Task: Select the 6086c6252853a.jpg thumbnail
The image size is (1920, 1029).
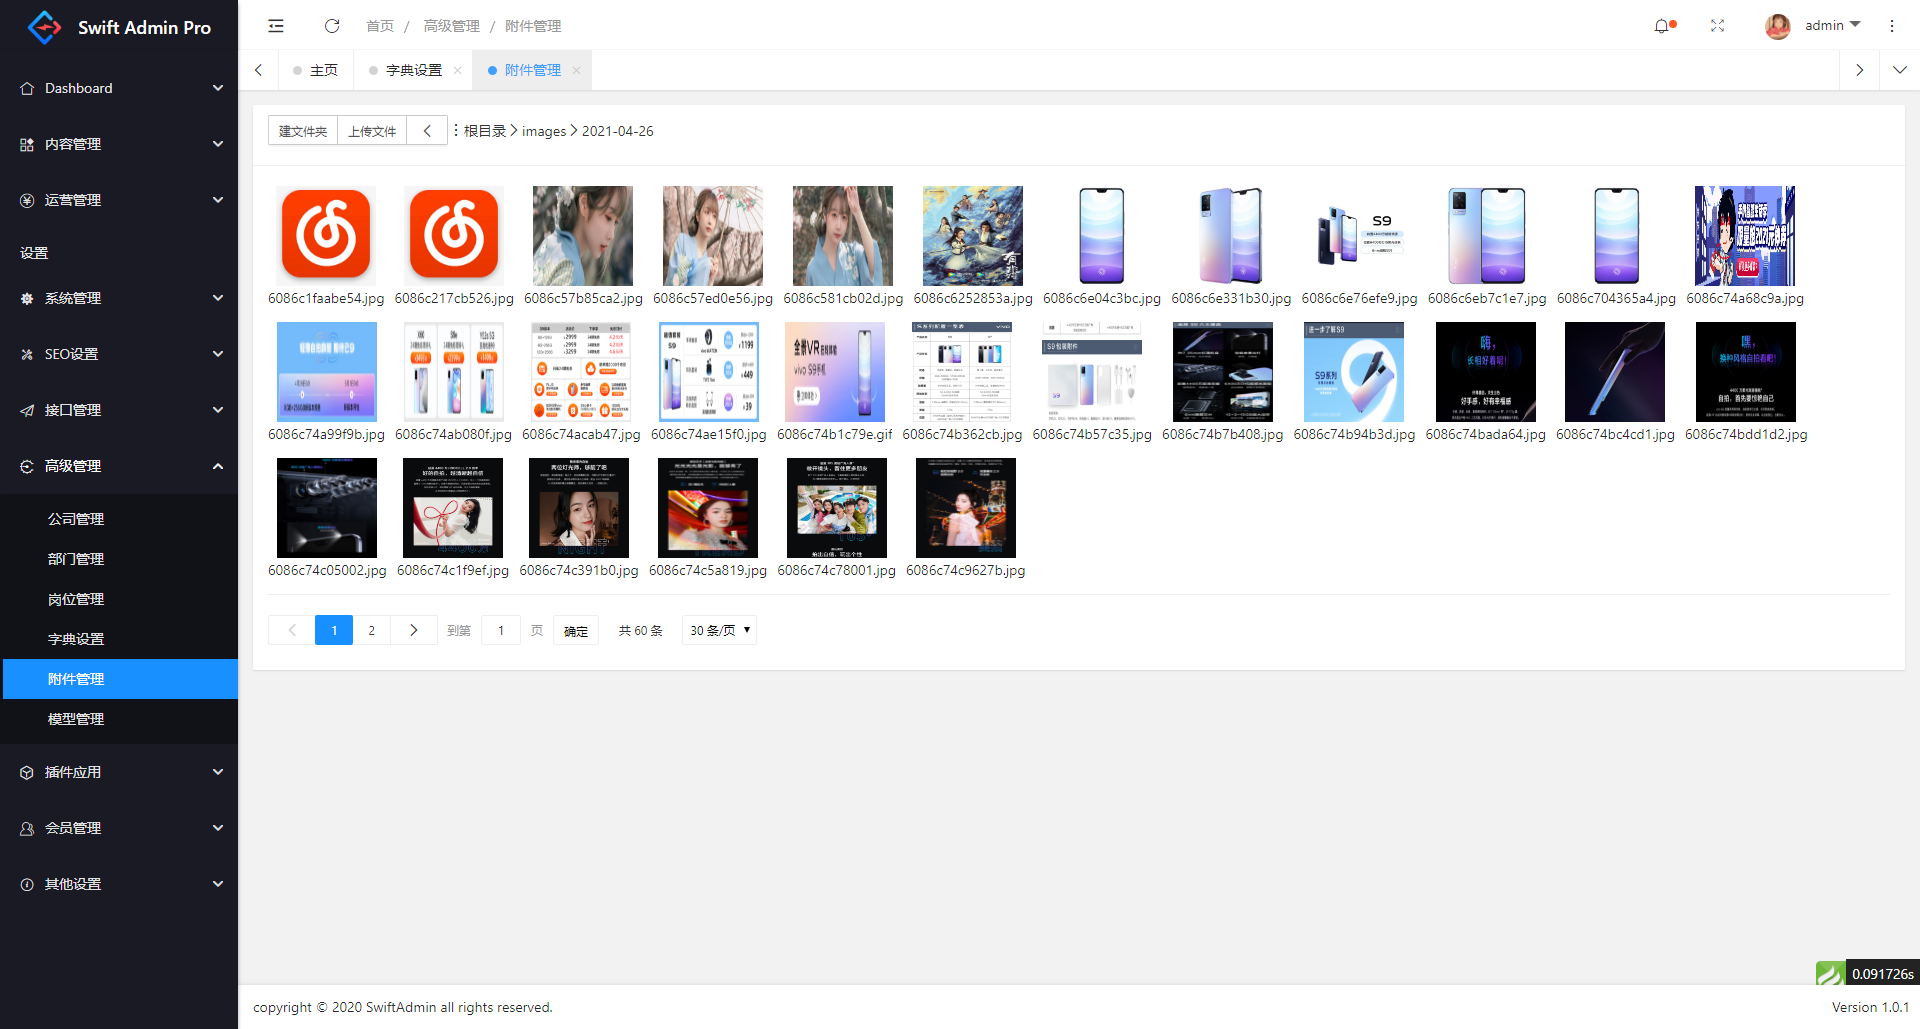Action: click(x=972, y=236)
